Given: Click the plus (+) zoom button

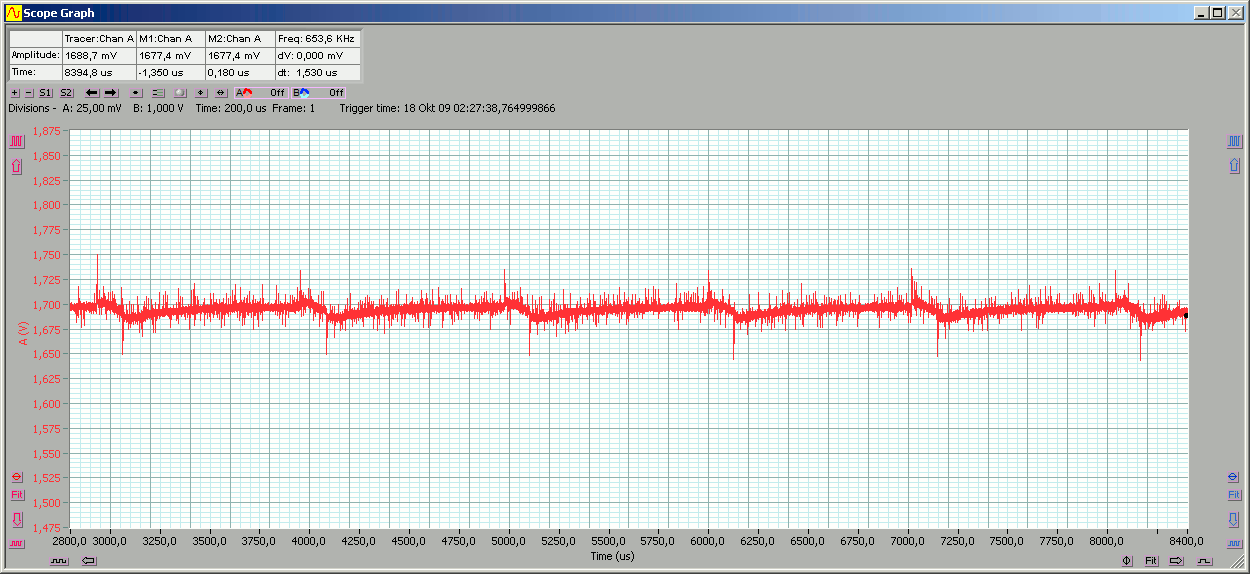Looking at the screenshot, I should (15, 92).
